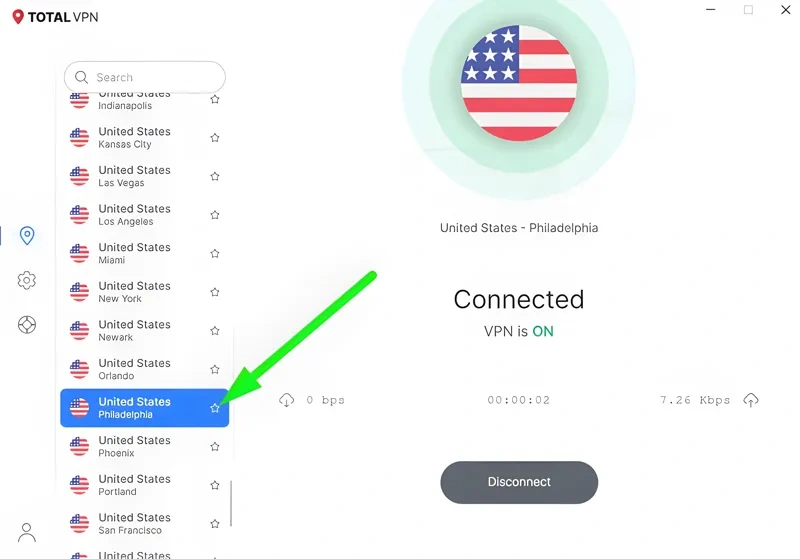The image size is (800, 559).
Task: Click the Disconnect button
Action: (x=519, y=482)
